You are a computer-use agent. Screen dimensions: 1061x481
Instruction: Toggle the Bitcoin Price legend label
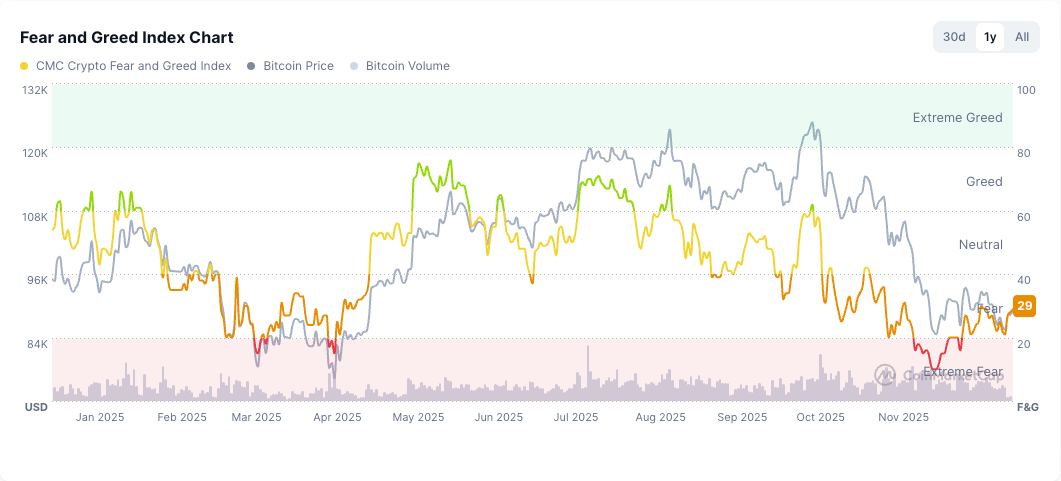[x=298, y=66]
